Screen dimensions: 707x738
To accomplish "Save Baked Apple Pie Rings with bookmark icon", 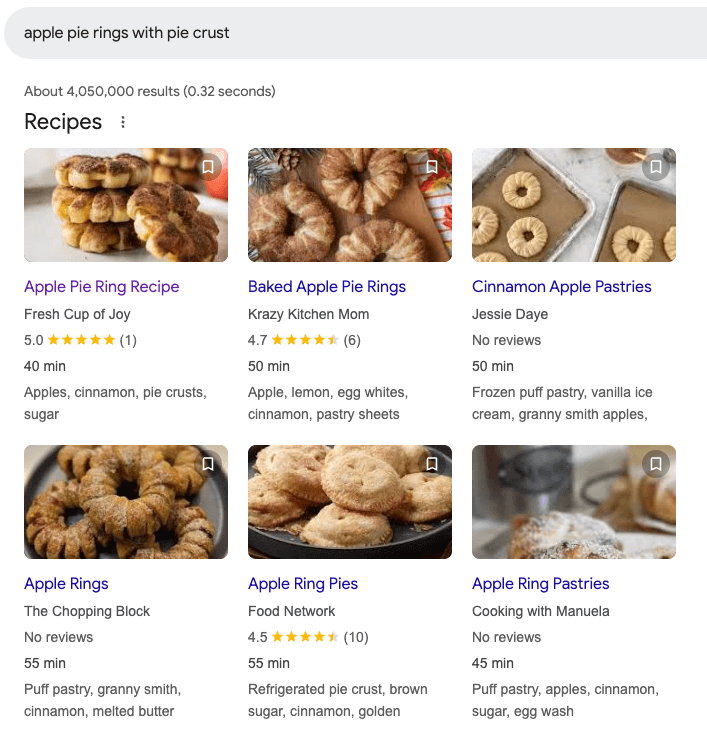I will point(432,167).
